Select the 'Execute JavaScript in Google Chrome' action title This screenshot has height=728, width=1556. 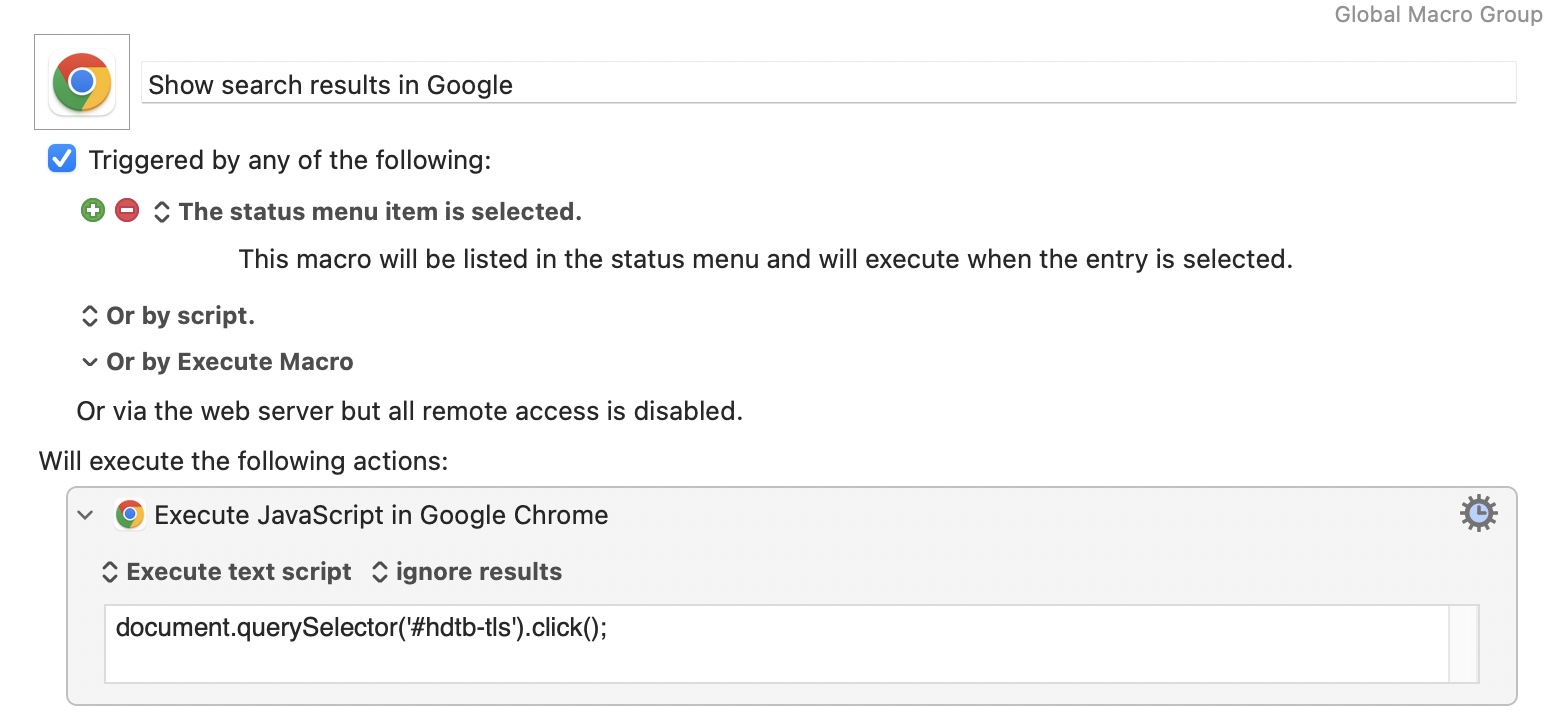[381, 515]
